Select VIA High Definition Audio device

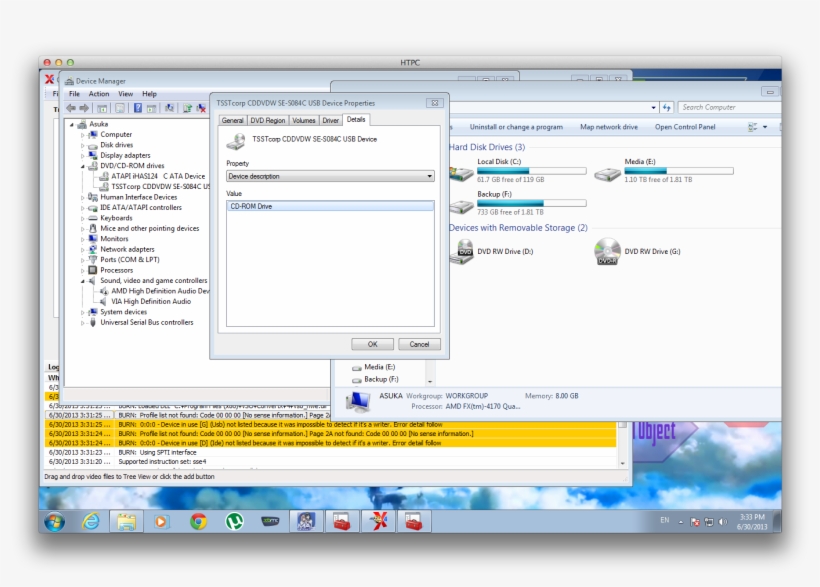click(x=151, y=301)
